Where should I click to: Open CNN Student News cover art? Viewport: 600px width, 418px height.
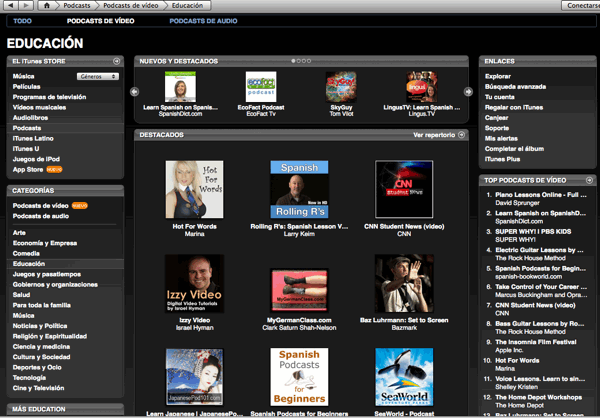pyautogui.click(x=404, y=189)
